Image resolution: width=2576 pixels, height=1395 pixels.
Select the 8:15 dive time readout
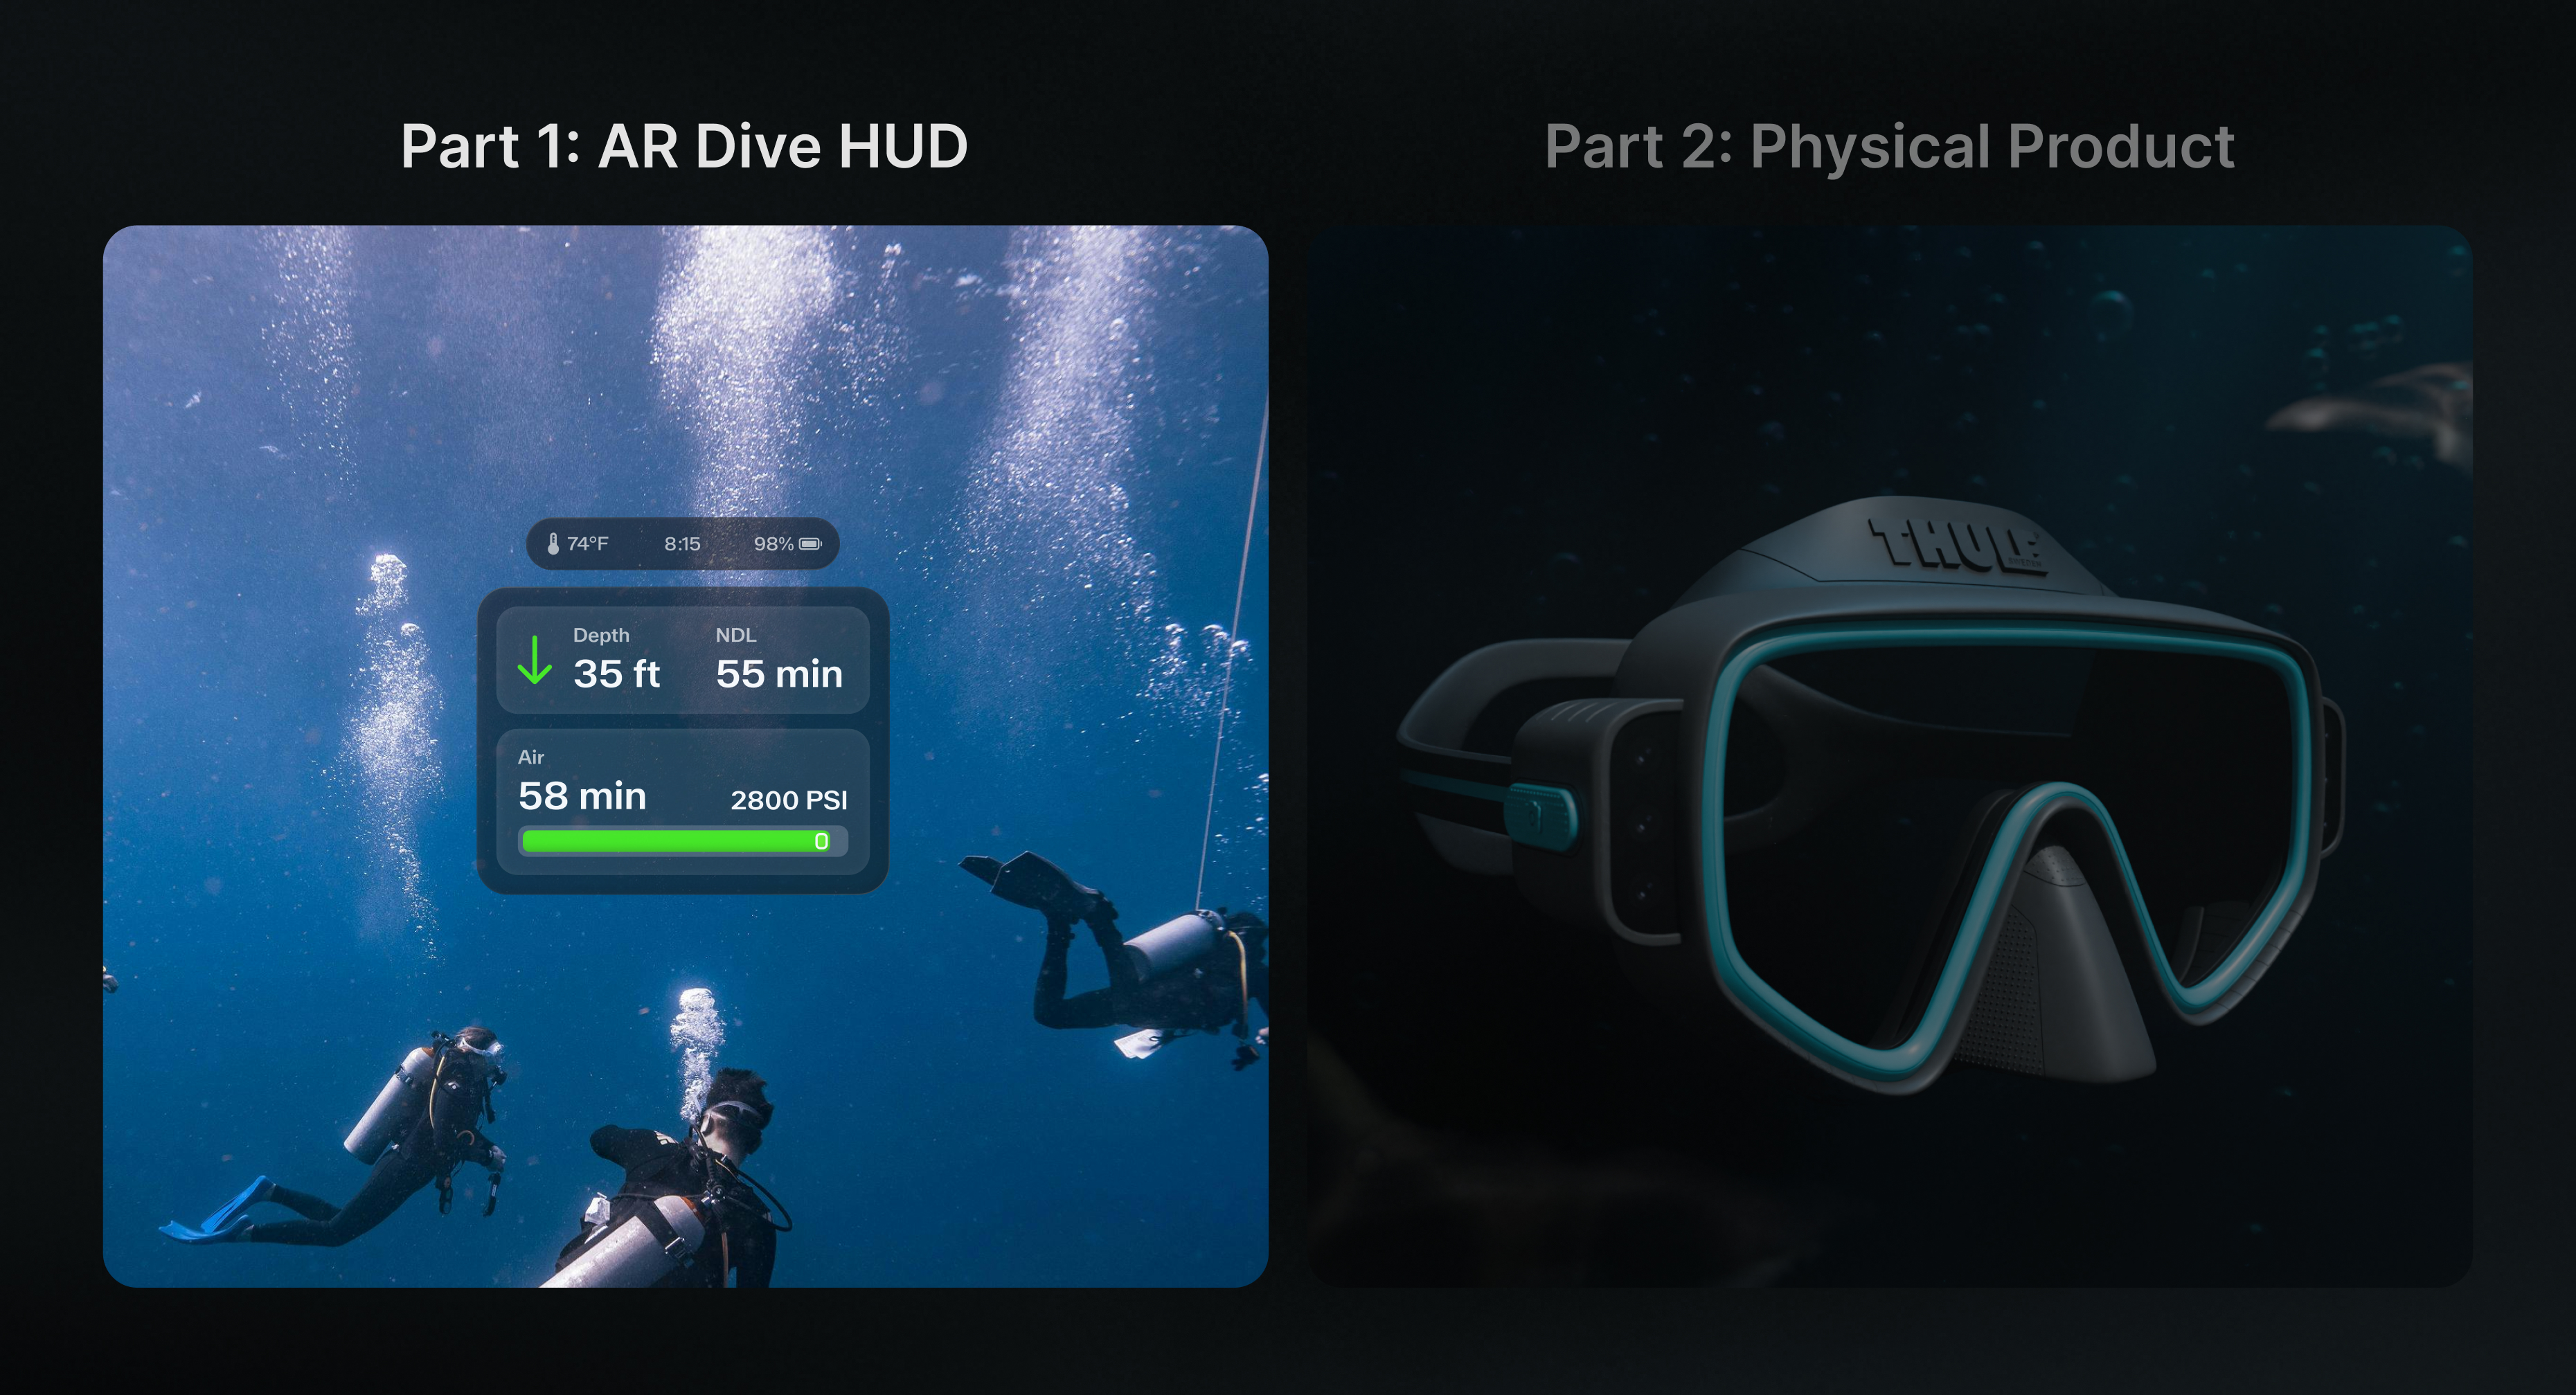[x=682, y=544]
